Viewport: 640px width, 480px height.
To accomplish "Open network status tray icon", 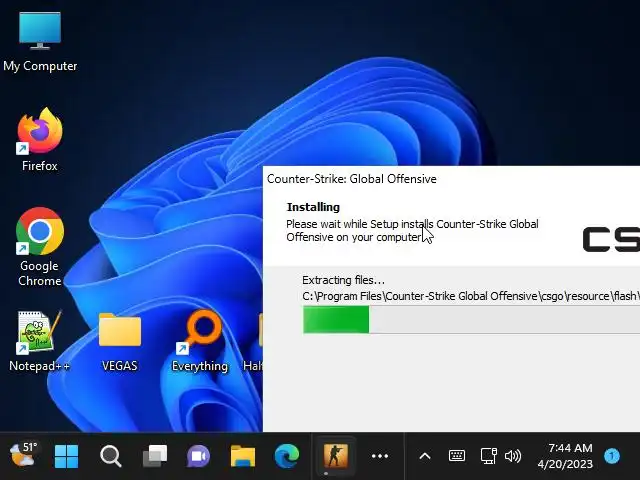I will coord(488,456).
